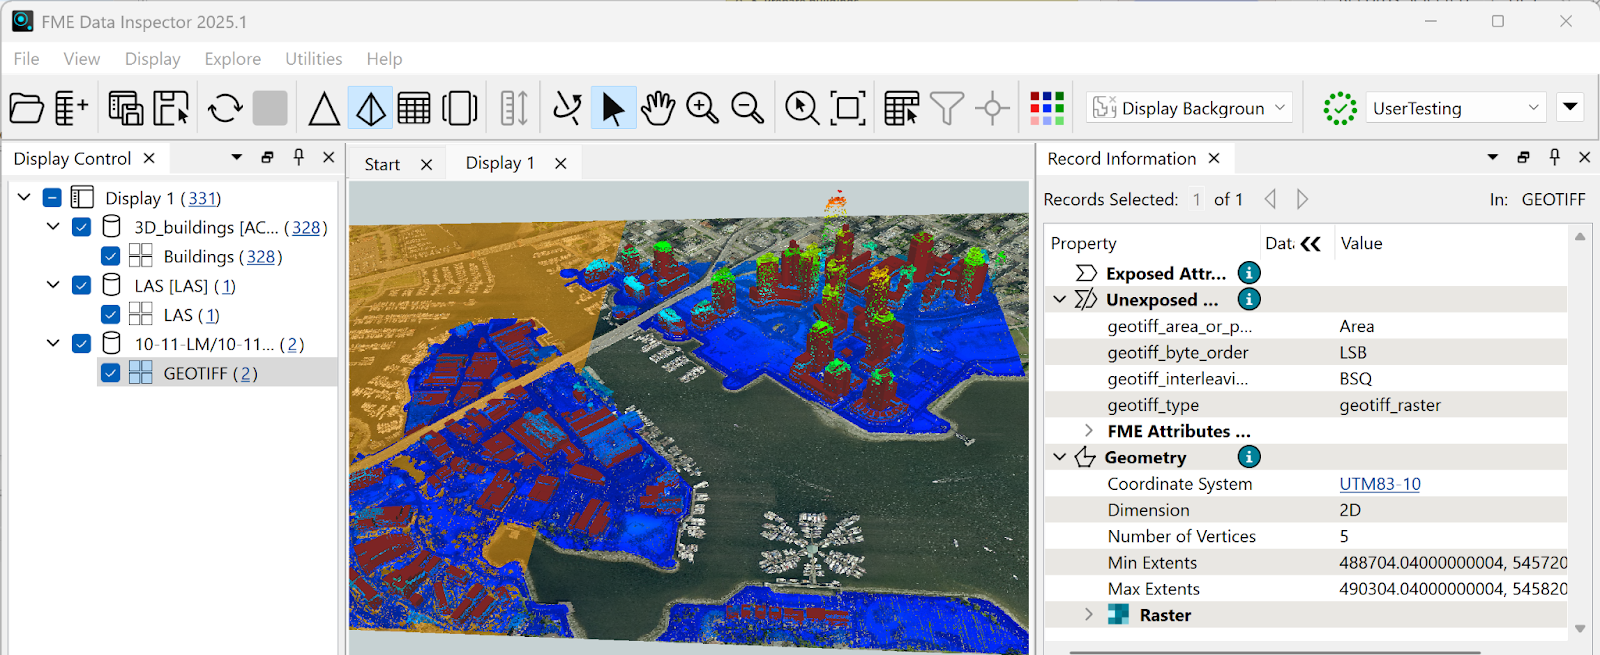Open the Explore menu

pyautogui.click(x=233, y=59)
